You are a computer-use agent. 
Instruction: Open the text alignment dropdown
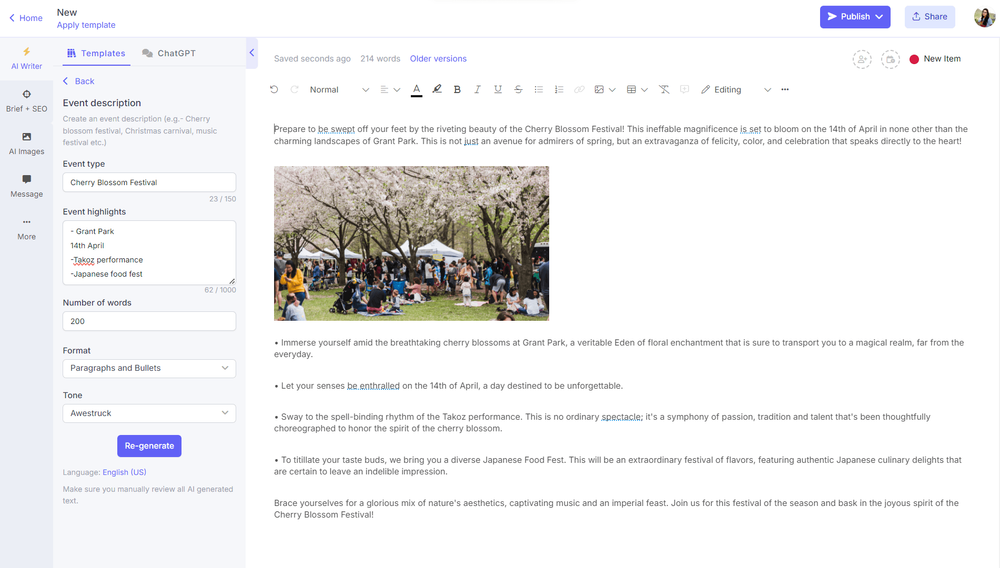click(390, 89)
